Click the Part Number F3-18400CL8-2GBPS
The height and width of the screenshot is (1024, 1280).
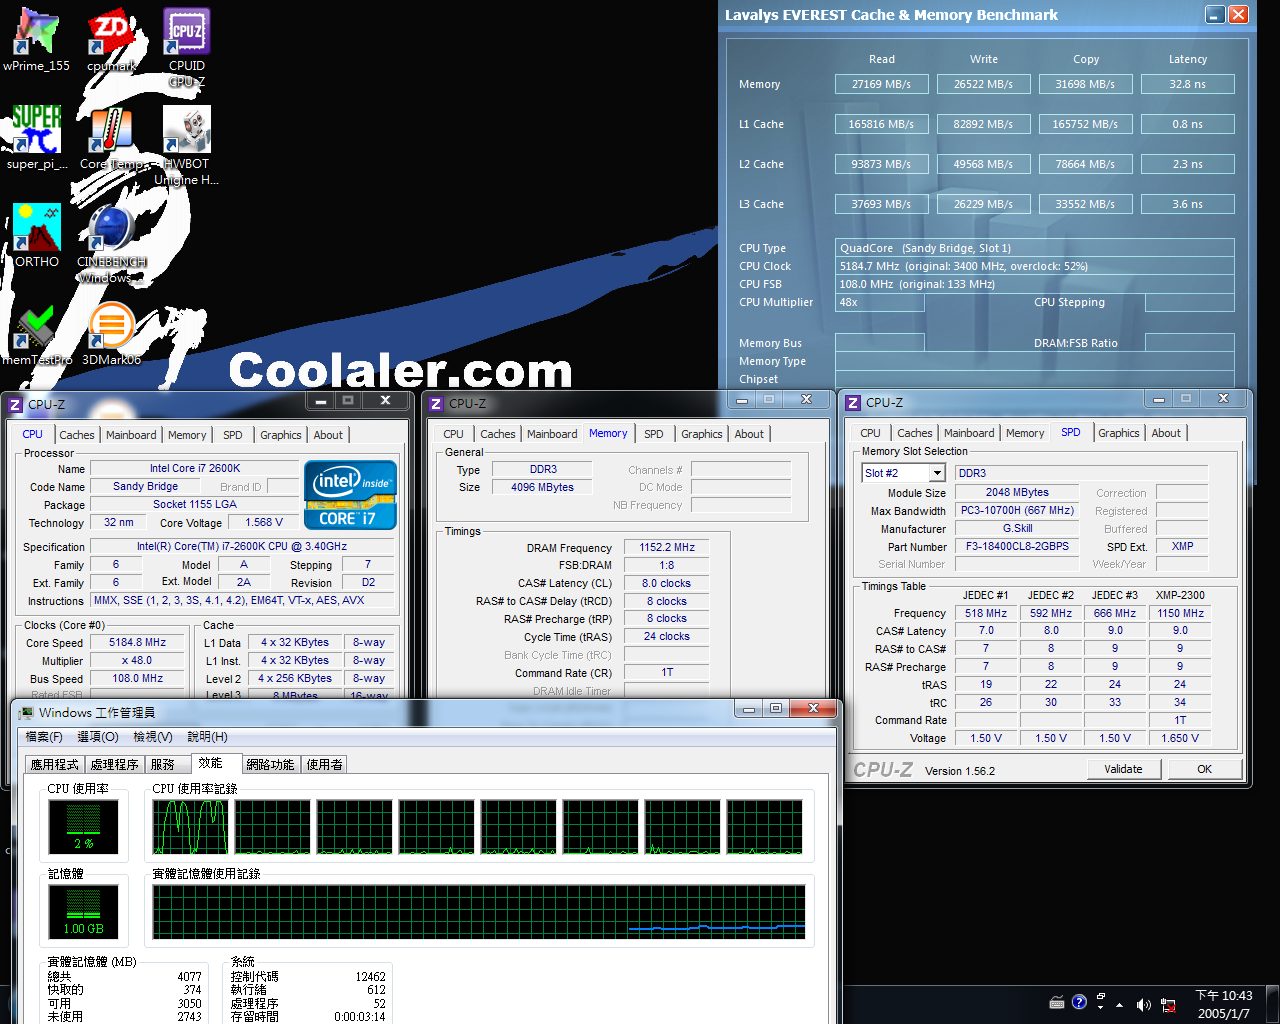point(1017,546)
